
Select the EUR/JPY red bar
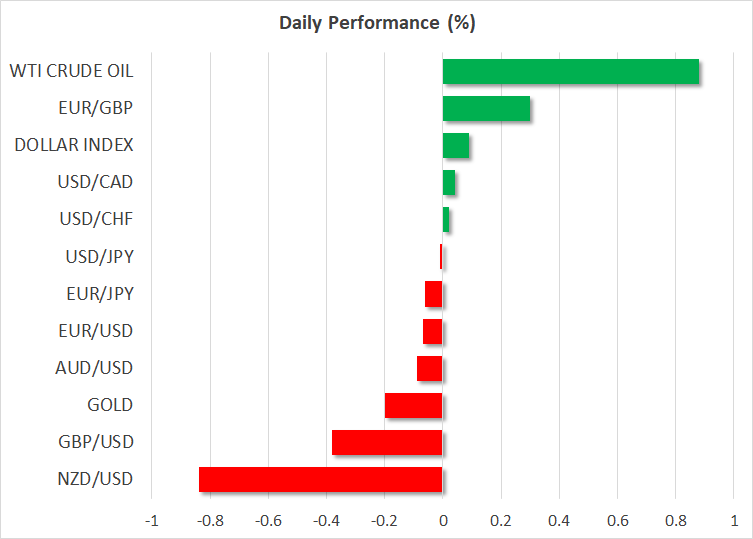click(x=433, y=294)
